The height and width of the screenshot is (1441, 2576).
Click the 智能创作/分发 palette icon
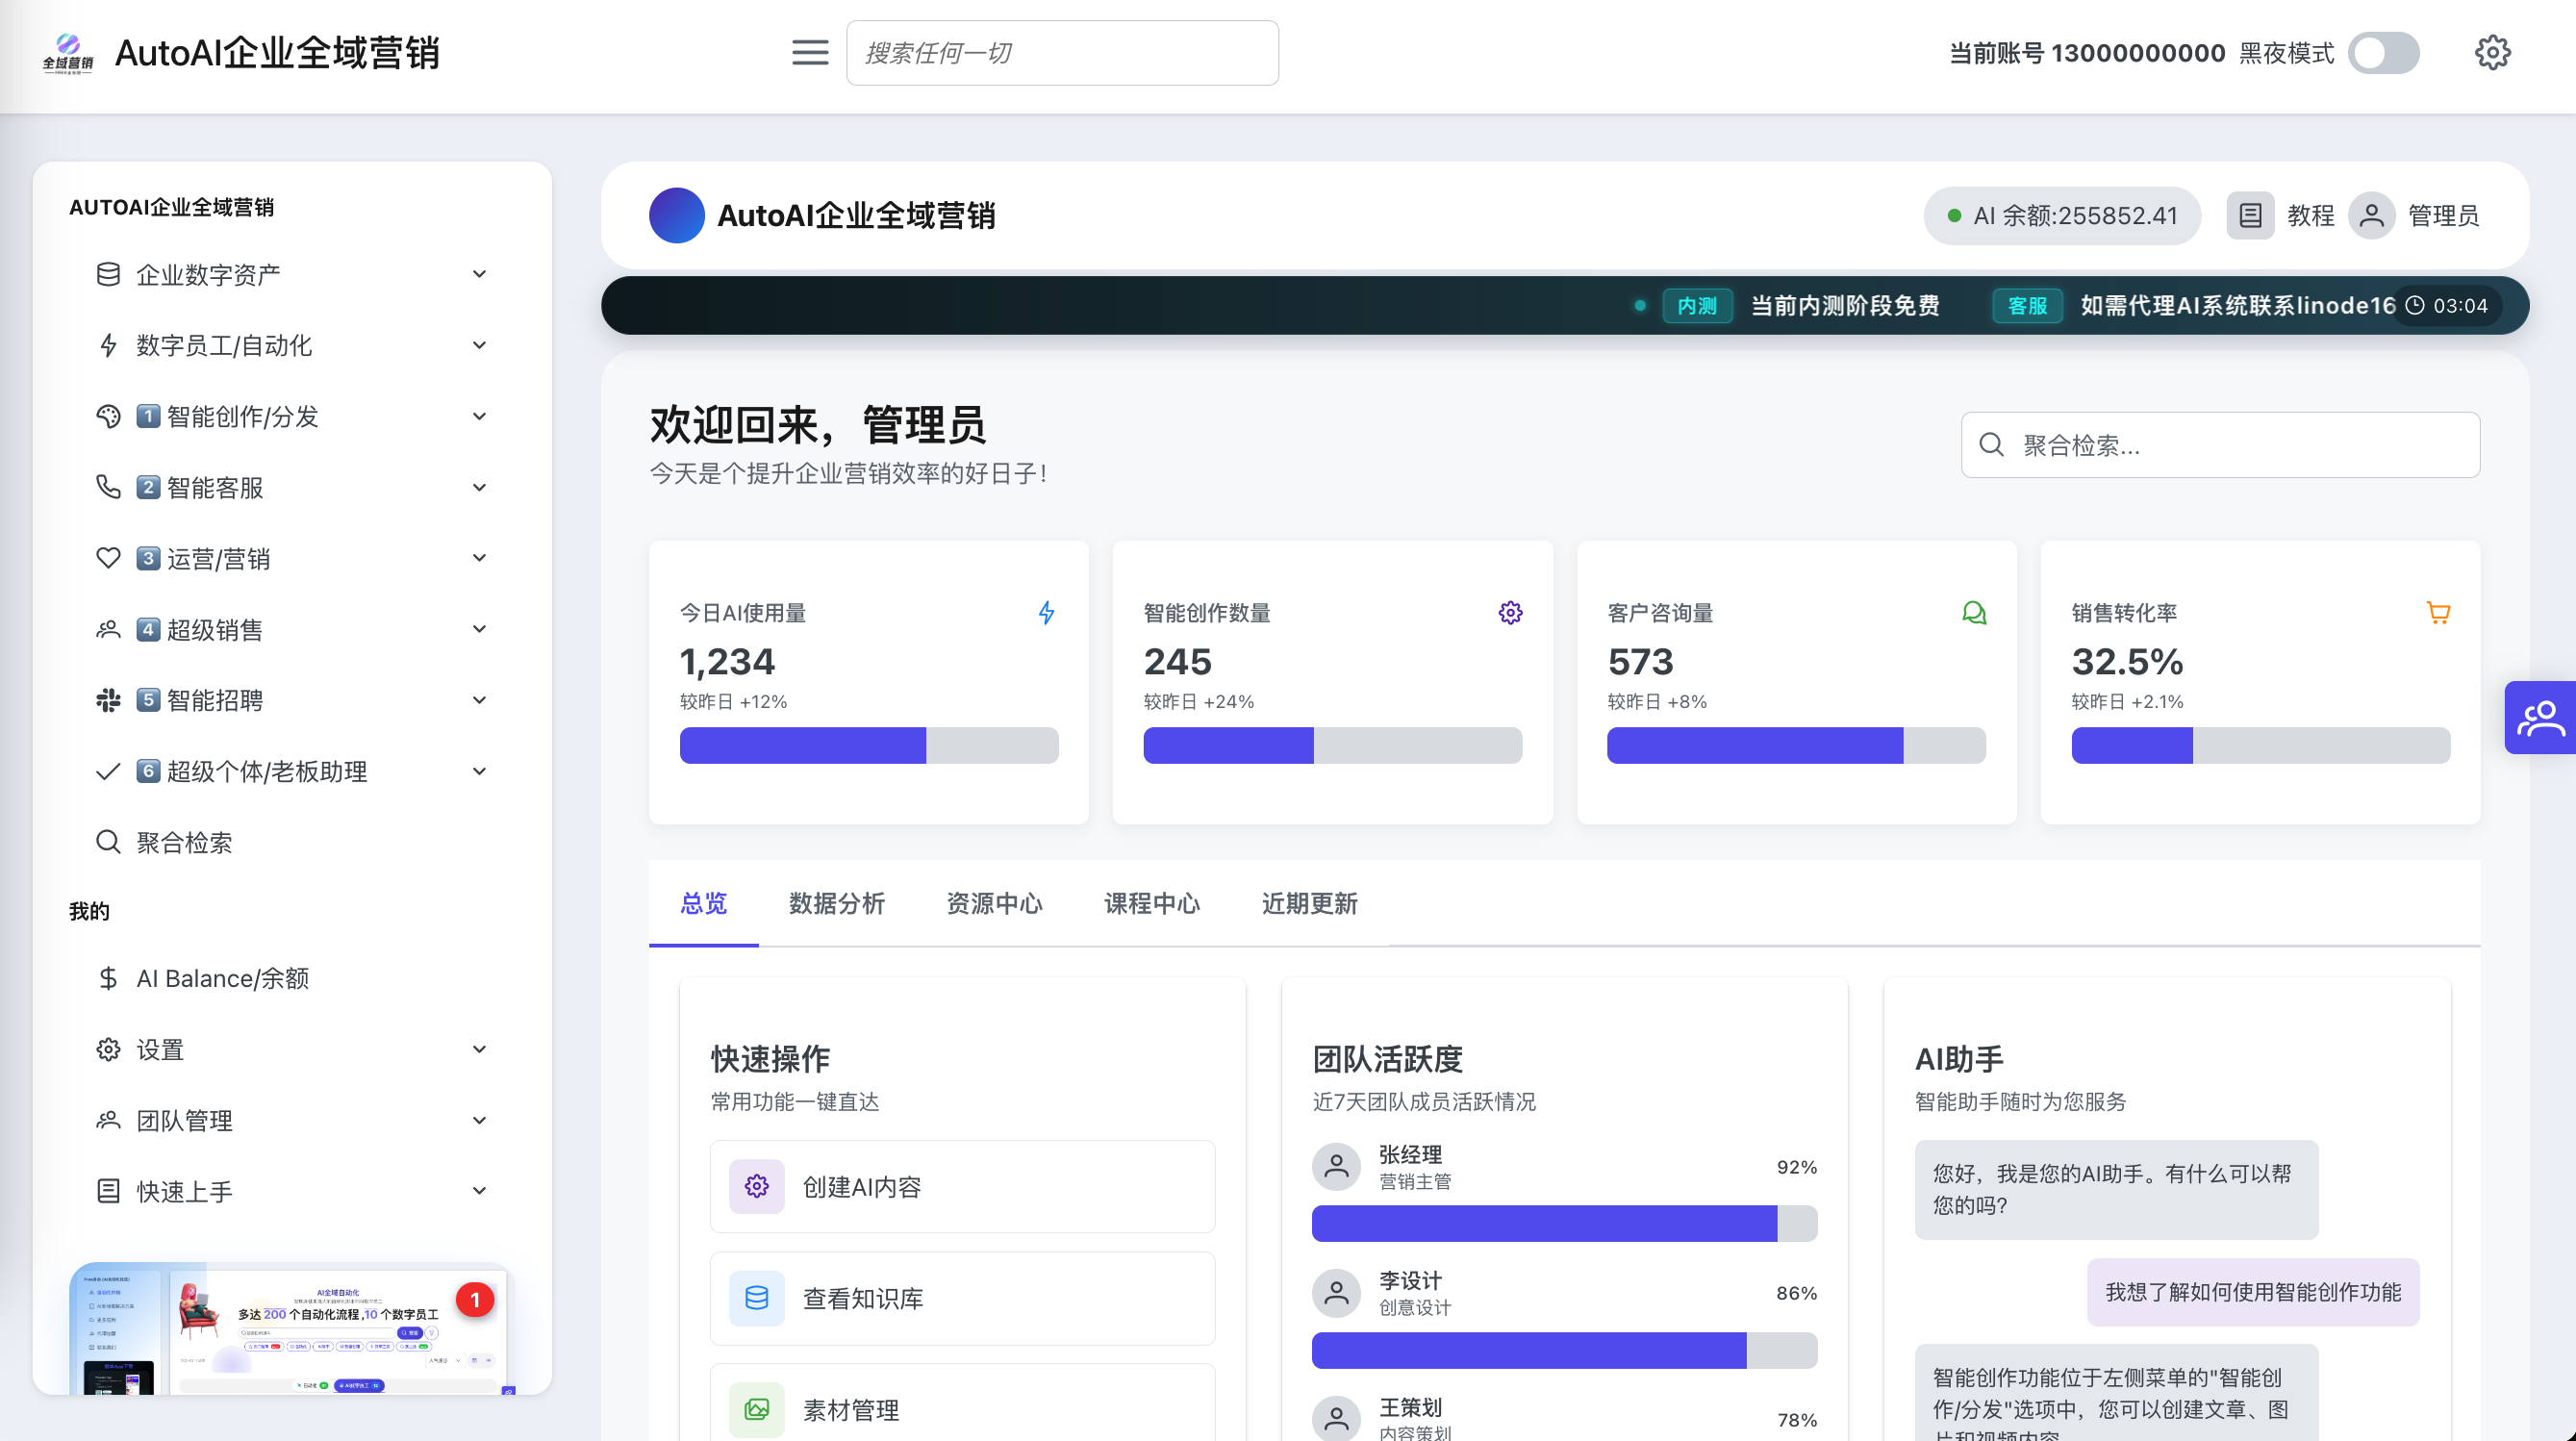(x=108, y=416)
